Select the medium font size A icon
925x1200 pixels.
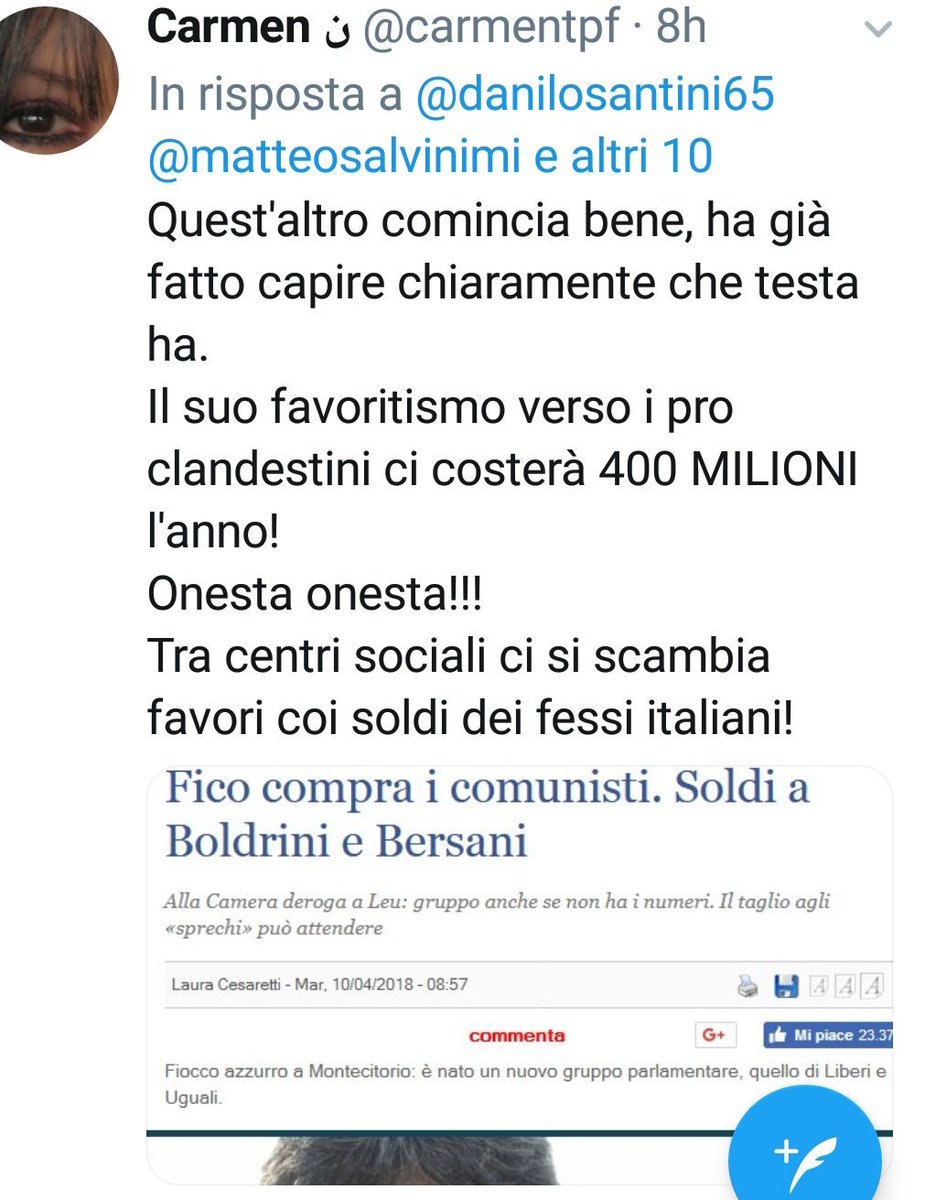click(x=845, y=987)
